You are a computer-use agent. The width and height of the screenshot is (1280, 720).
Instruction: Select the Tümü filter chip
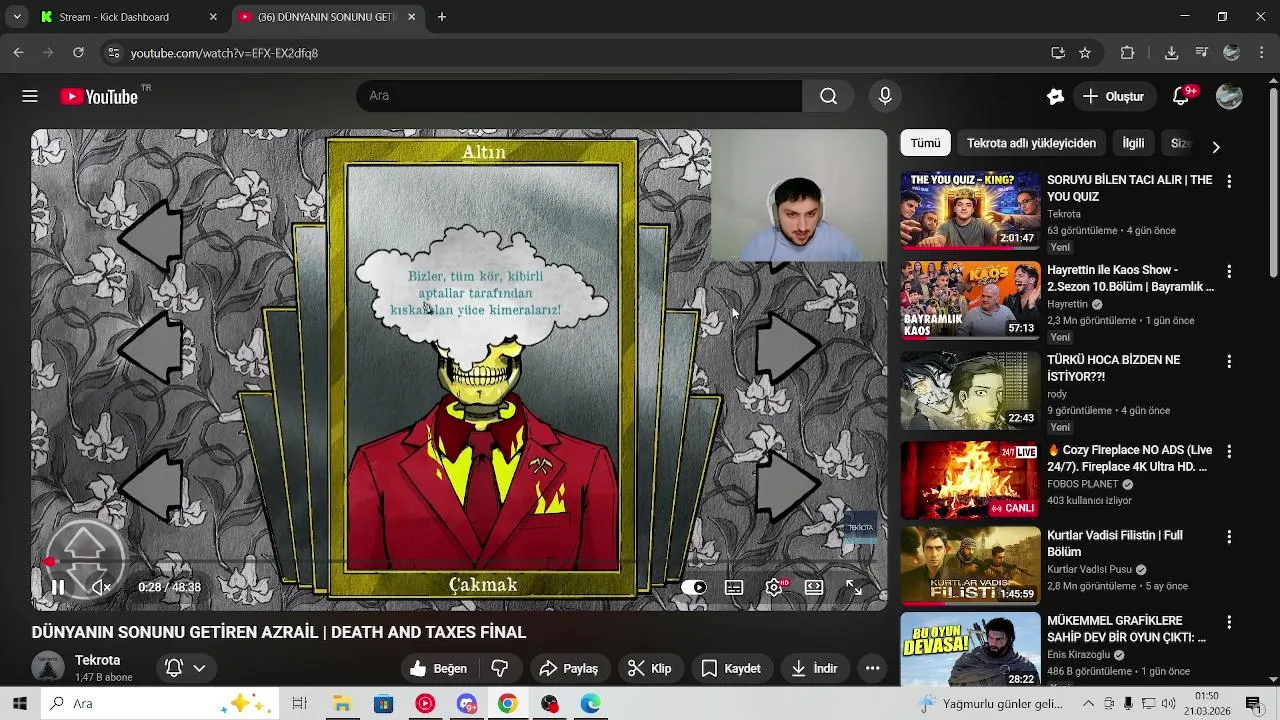[925, 143]
